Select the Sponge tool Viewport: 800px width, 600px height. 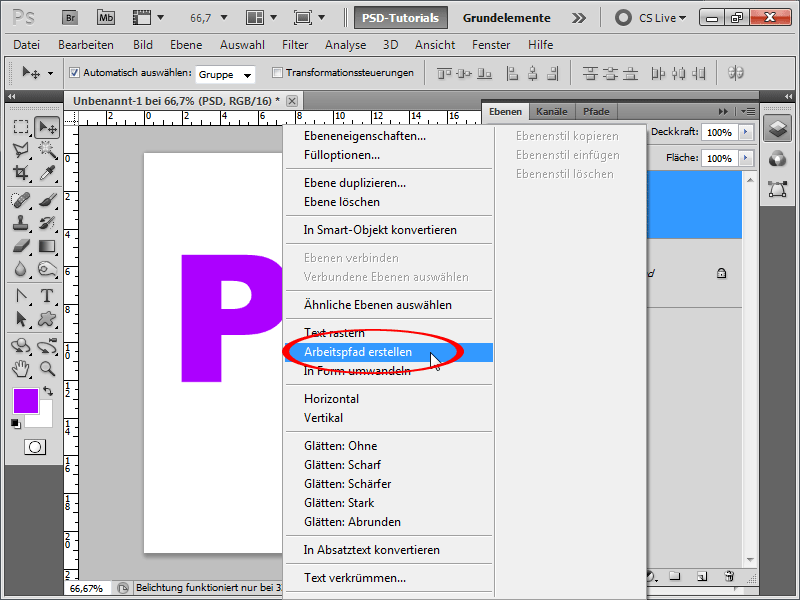coord(47,269)
